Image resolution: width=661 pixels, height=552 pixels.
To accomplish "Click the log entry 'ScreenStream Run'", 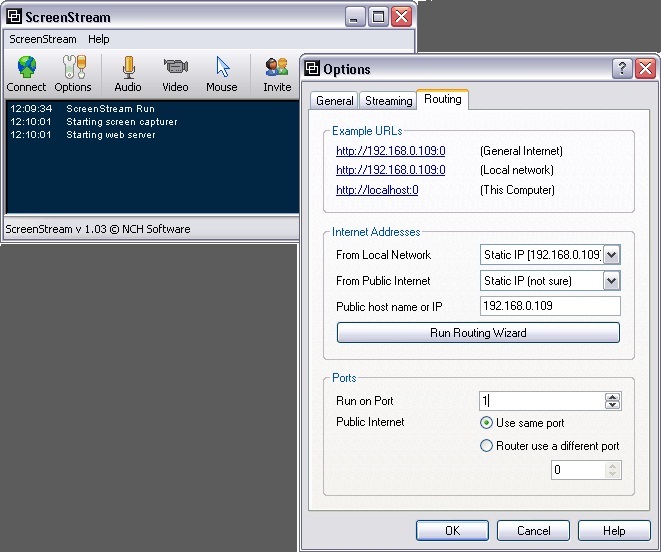I will pyautogui.click(x=110, y=109).
